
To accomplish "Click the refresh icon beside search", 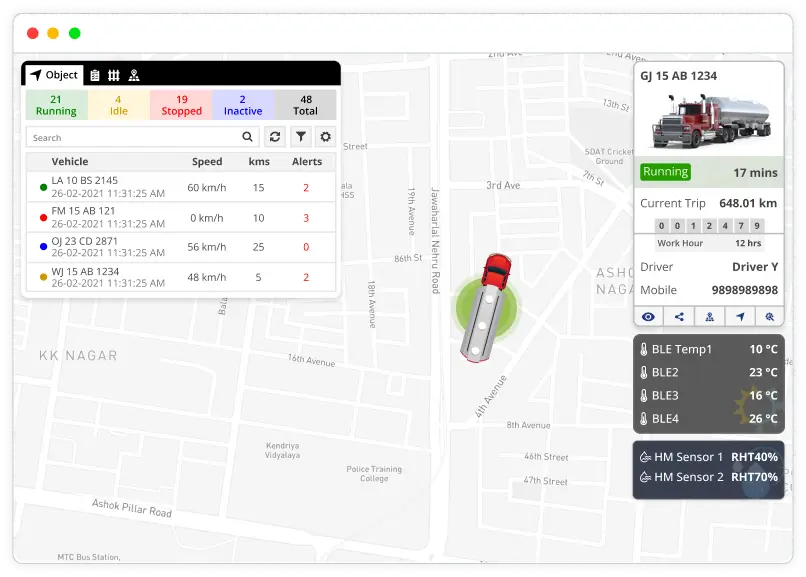I will (275, 137).
